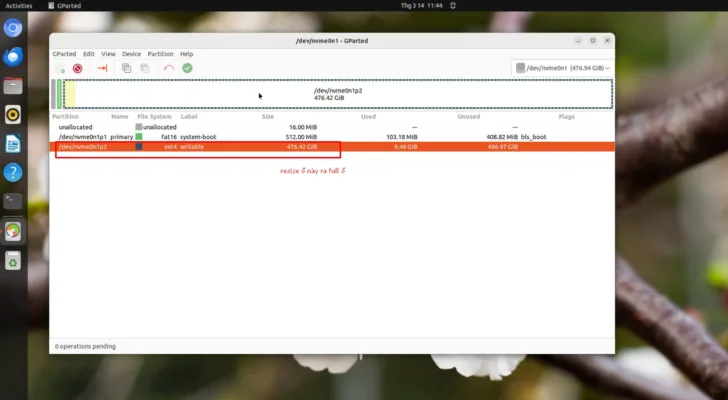Click the Flags column header
This screenshot has width=728, height=400.
click(566, 116)
